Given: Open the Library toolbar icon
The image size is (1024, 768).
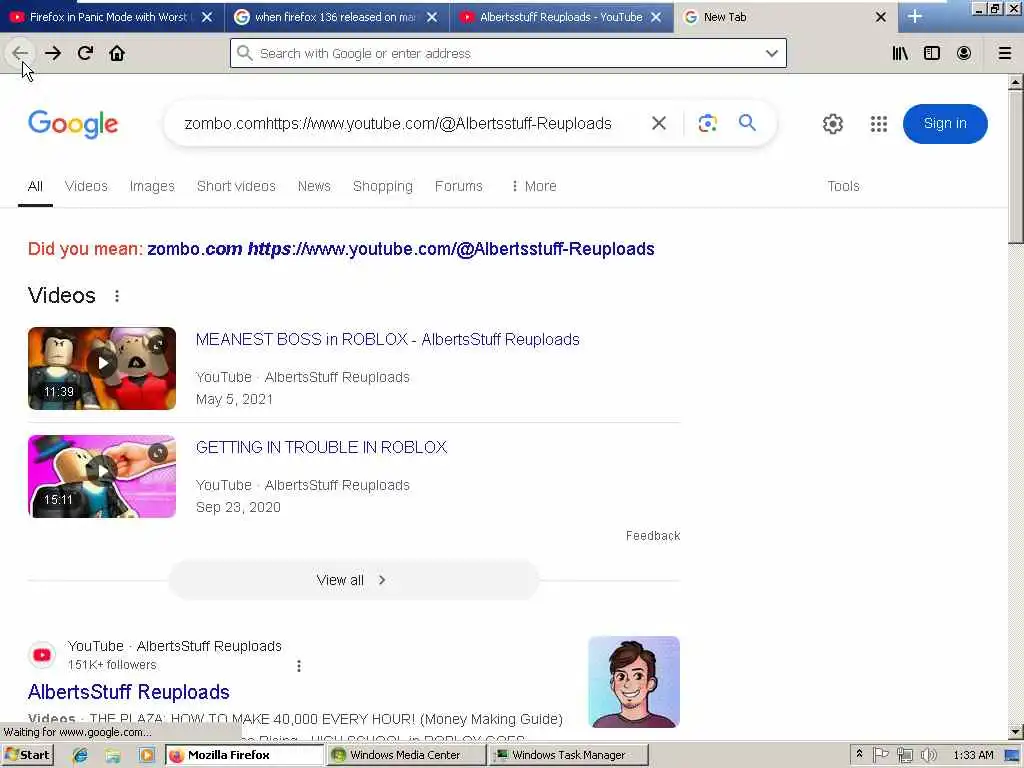Looking at the screenshot, I should 900,53.
